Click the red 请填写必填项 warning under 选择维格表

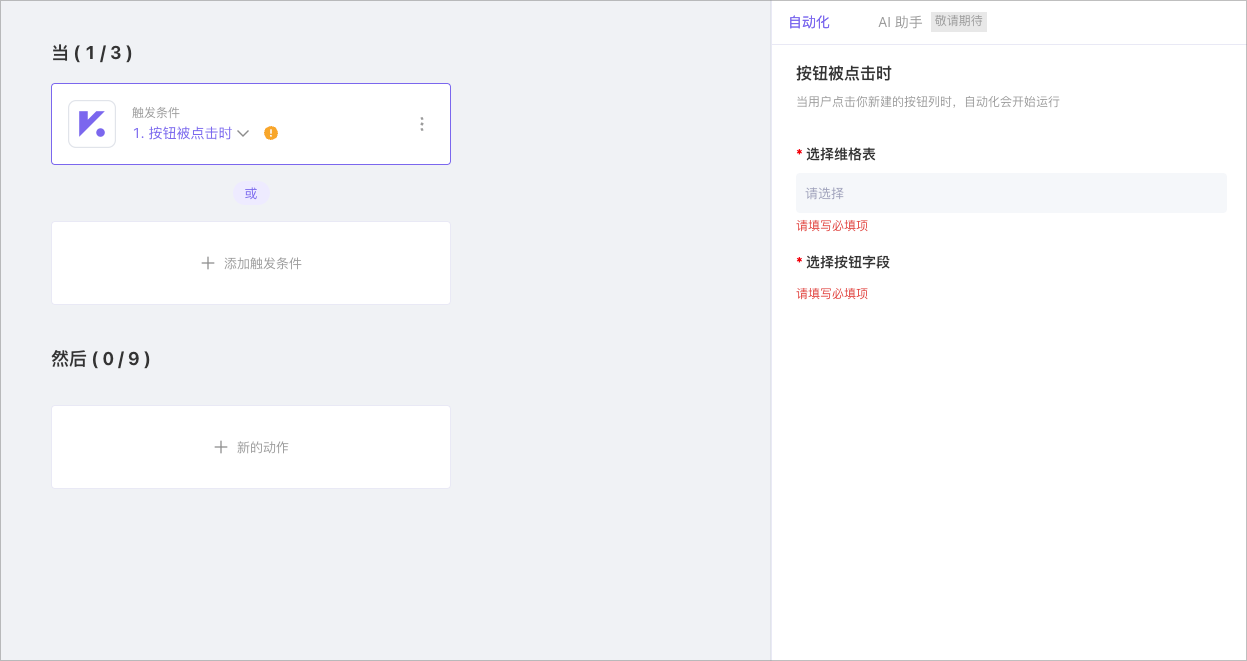tap(831, 225)
